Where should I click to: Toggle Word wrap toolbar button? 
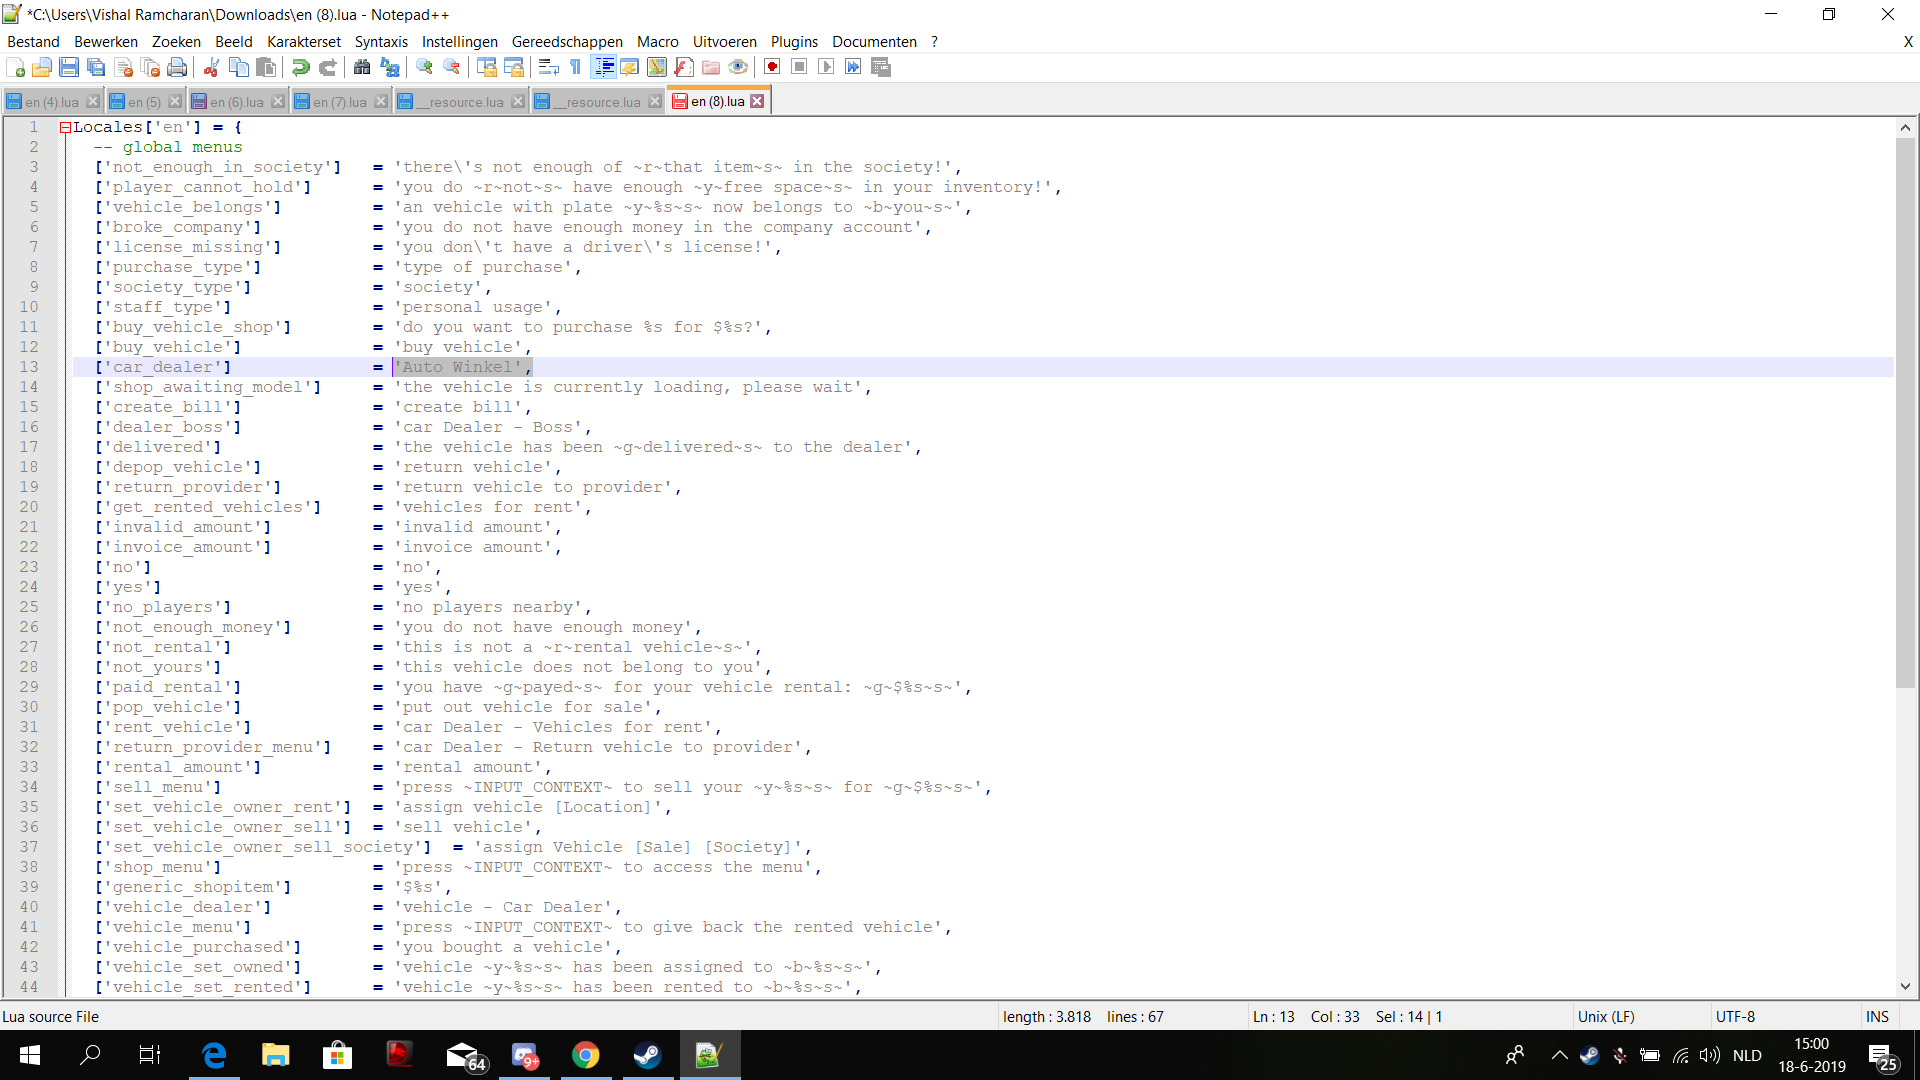(548, 67)
